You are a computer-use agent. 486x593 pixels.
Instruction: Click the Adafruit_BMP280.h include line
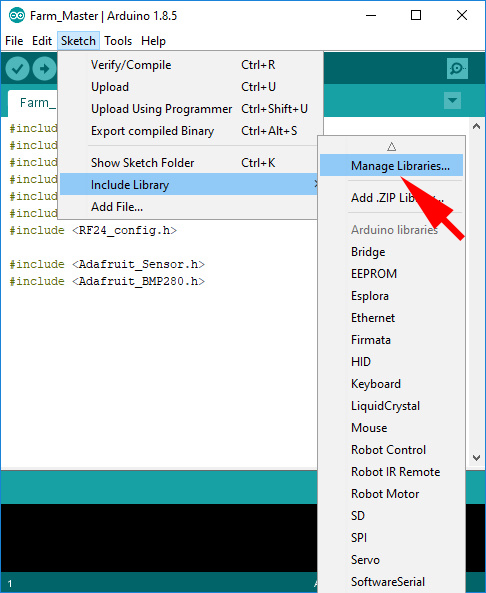(107, 281)
